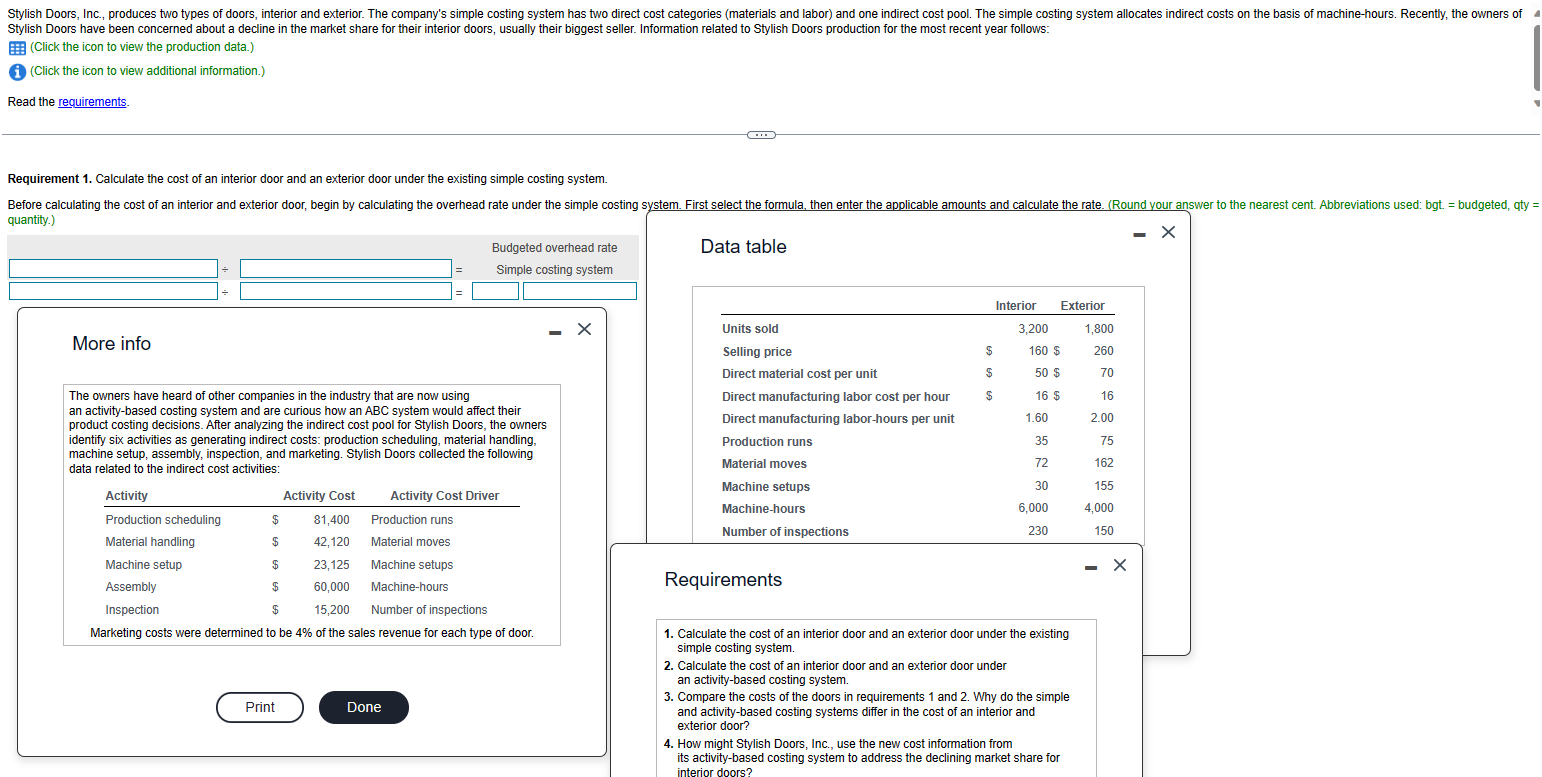The height and width of the screenshot is (777, 1542).
Task: Click the 'Exterior' column header in Data table
Action: point(1083,306)
